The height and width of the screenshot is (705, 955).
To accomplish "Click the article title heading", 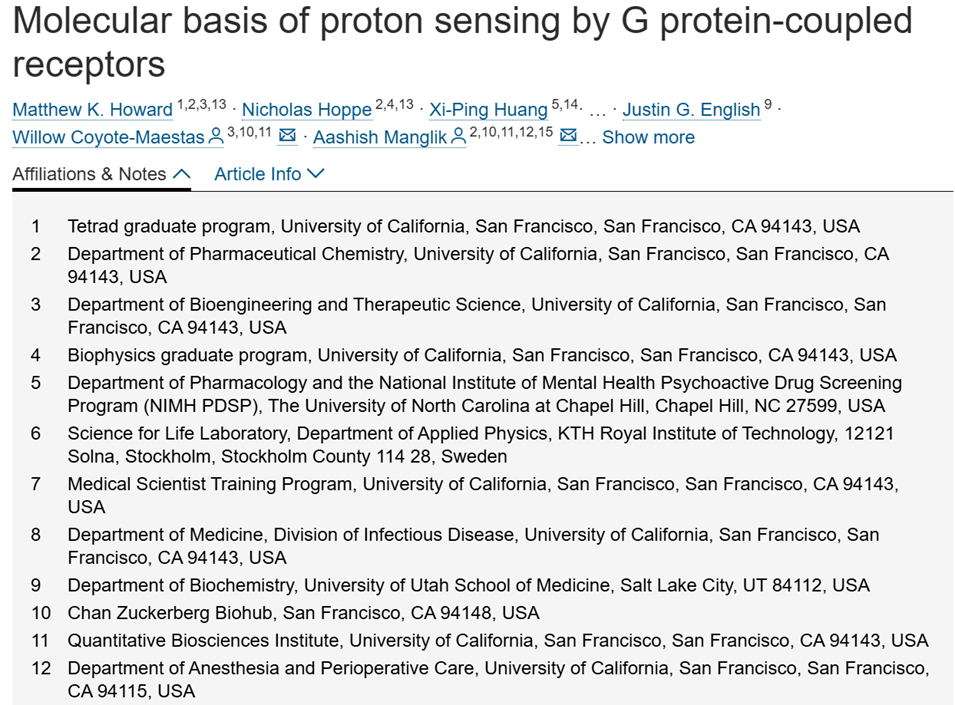I will (462, 42).
